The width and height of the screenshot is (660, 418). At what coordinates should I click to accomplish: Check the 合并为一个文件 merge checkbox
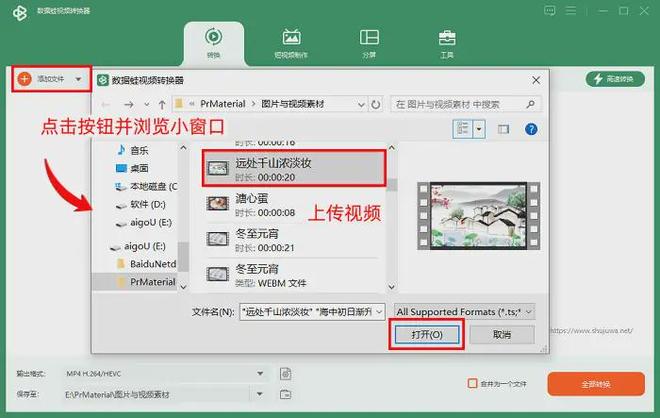(x=472, y=383)
